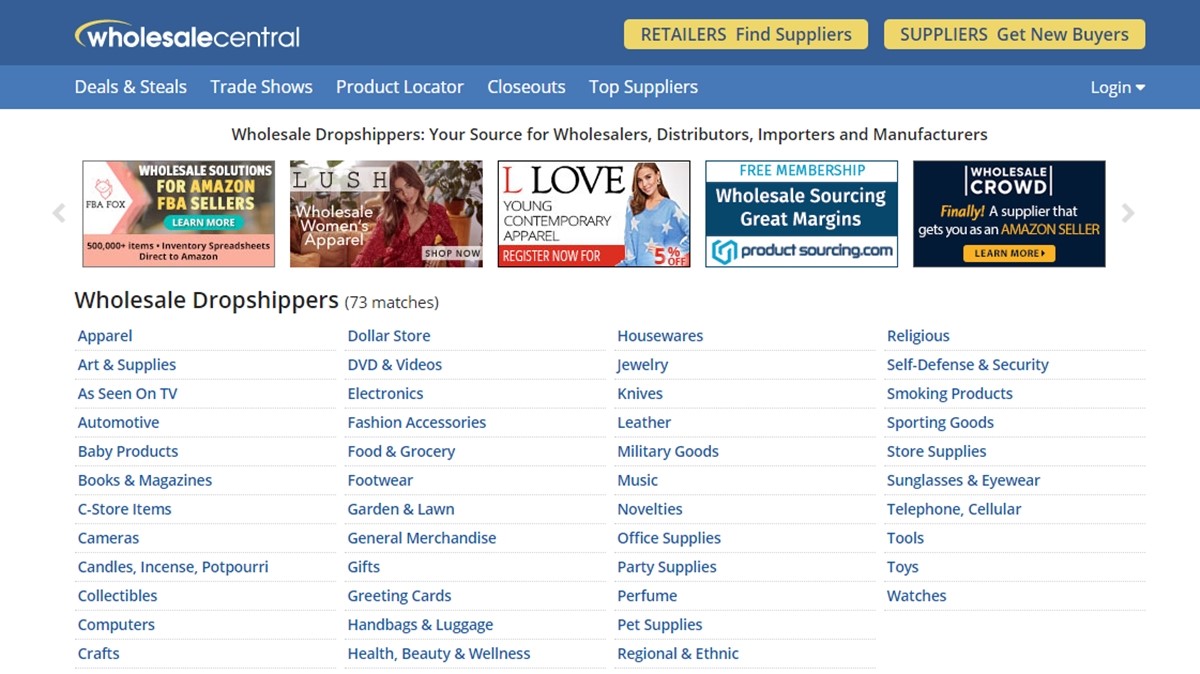Browse the Apparel category
This screenshot has width=1200, height=674.
point(105,336)
